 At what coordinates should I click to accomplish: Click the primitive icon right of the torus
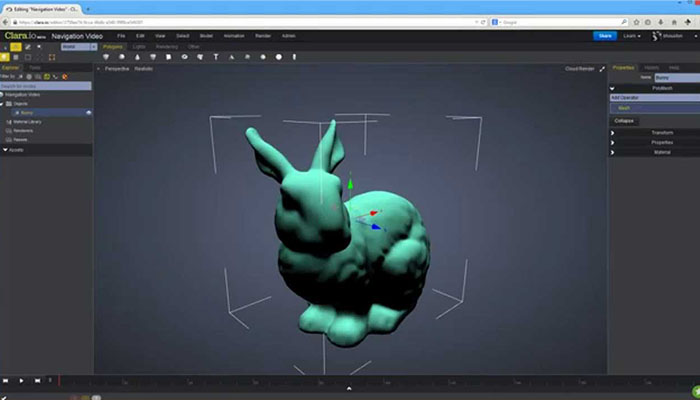point(200,57)
